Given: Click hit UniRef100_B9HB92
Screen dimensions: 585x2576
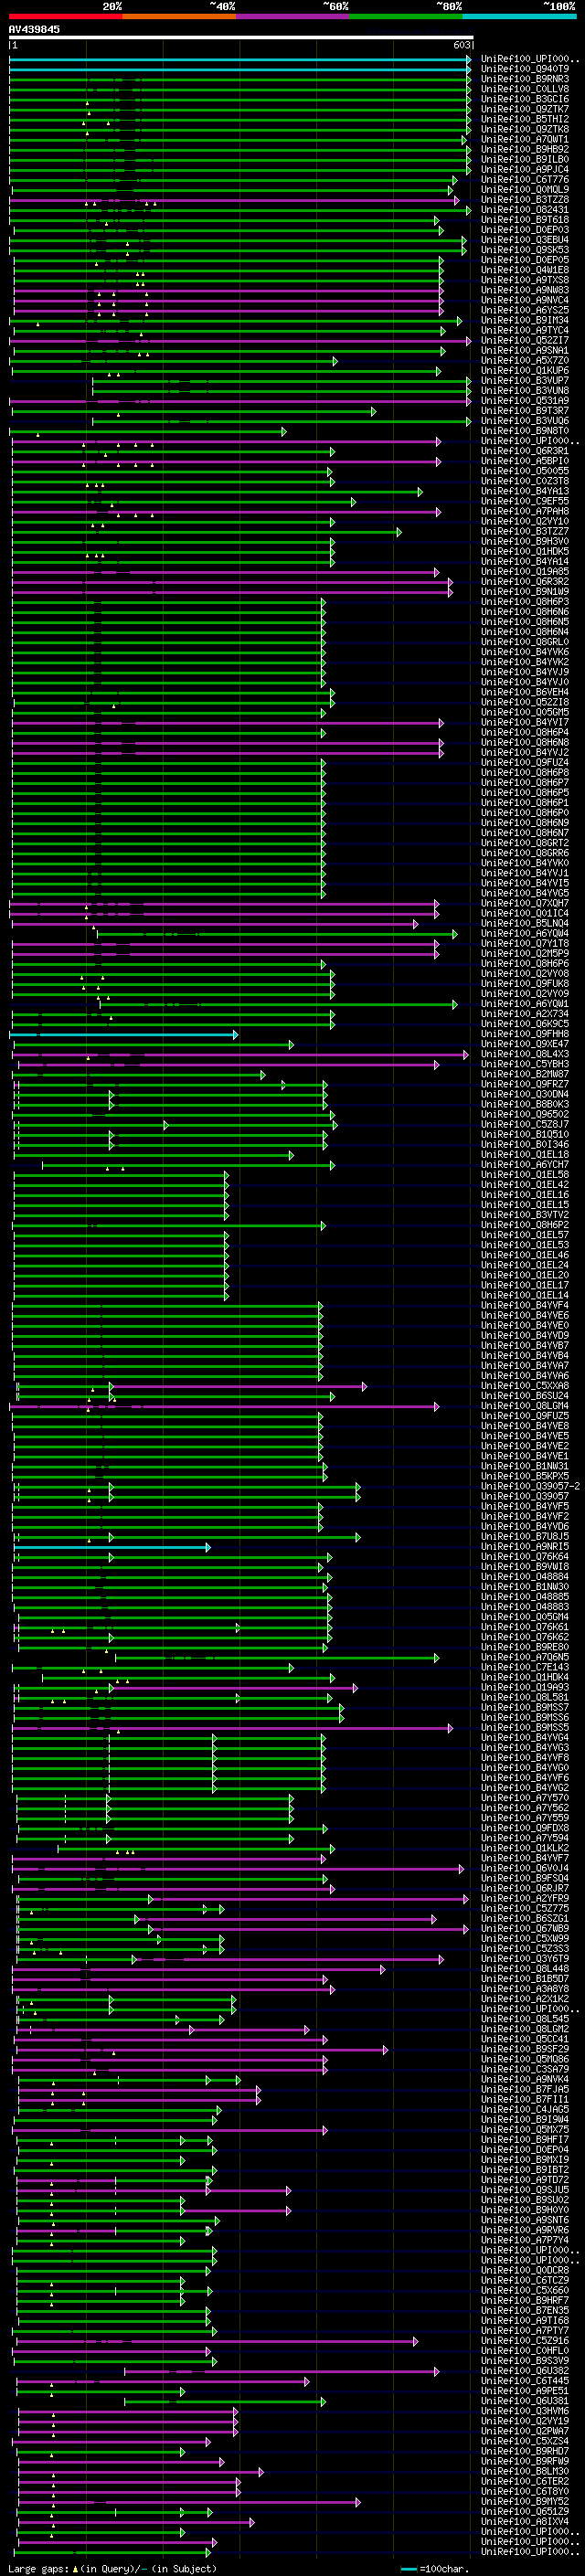Looking at the screenshot, I should click(x=525, y=149).
